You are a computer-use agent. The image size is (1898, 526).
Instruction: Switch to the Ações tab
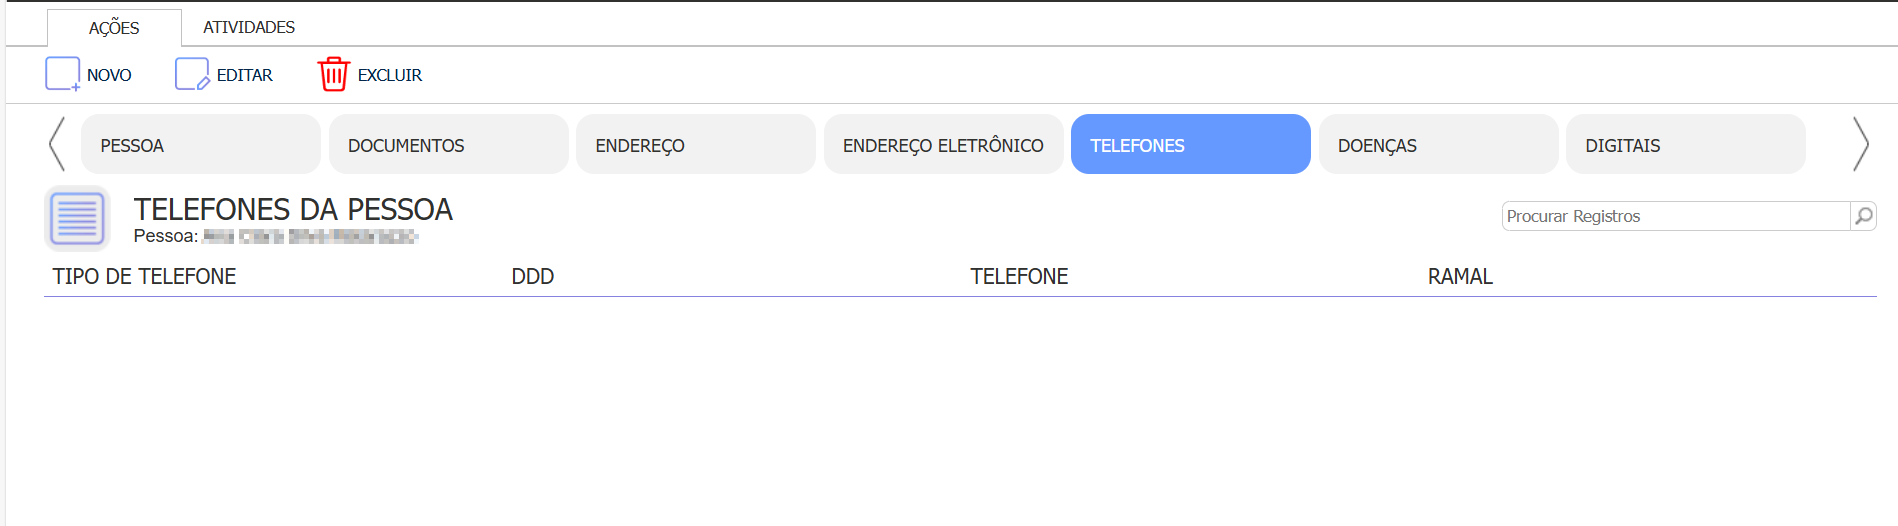click(114, 28)
